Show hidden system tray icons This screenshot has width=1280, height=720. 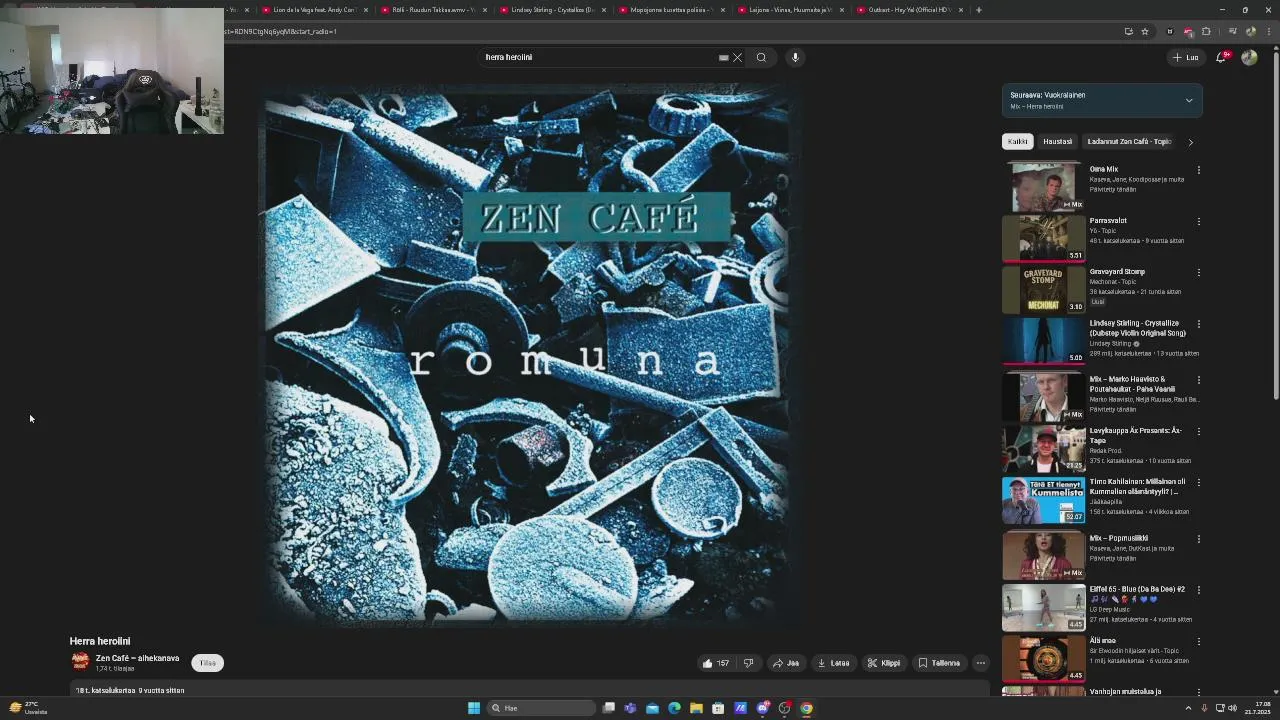(x=1188, y=708)
